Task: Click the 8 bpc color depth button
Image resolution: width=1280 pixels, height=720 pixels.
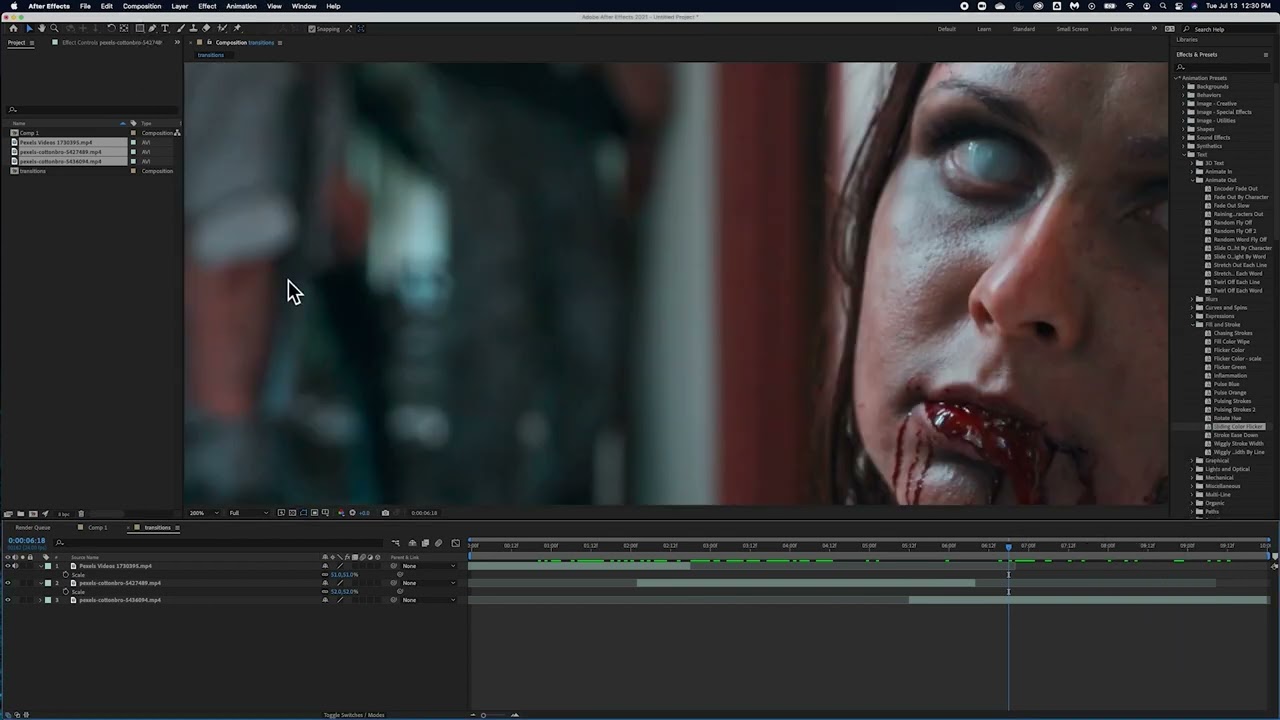Action: (x=64, y=514)
